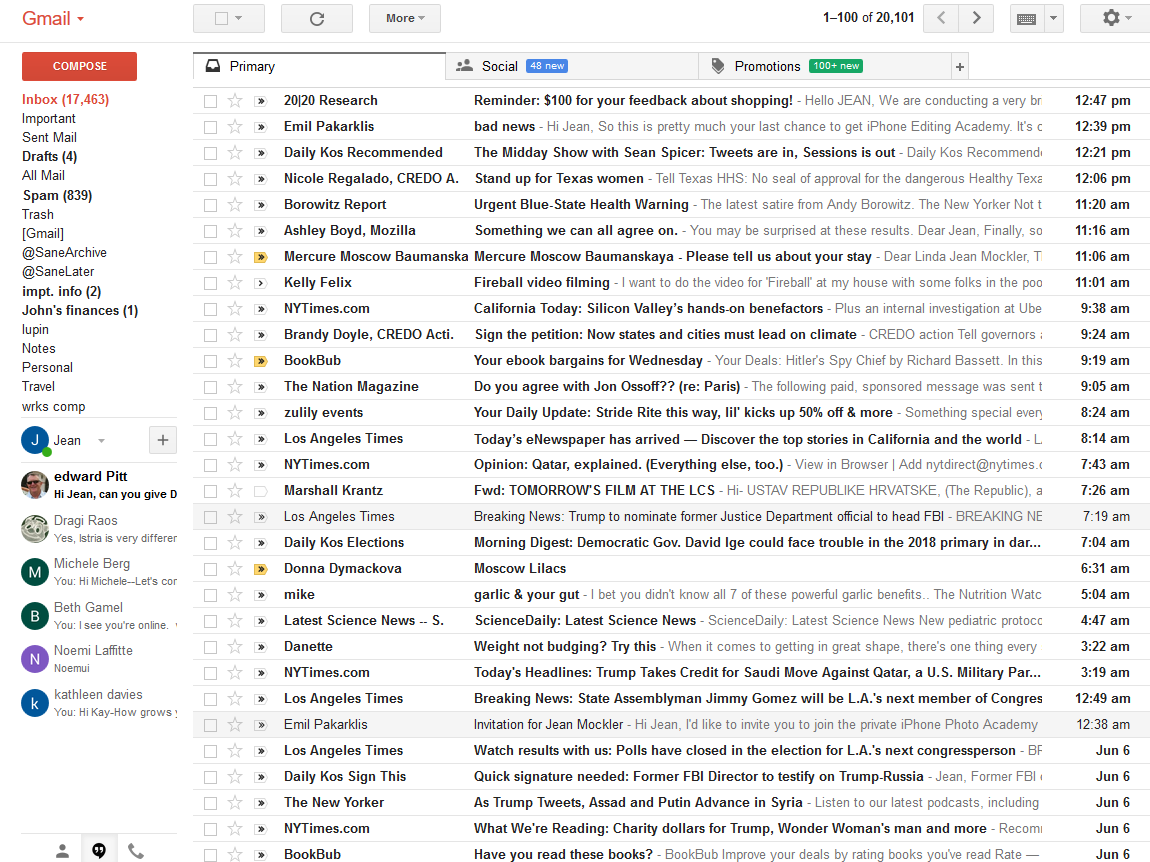The image size is (1150, 862).
Task: Open the Hangouts conversations icon
Action: [99, 851]
